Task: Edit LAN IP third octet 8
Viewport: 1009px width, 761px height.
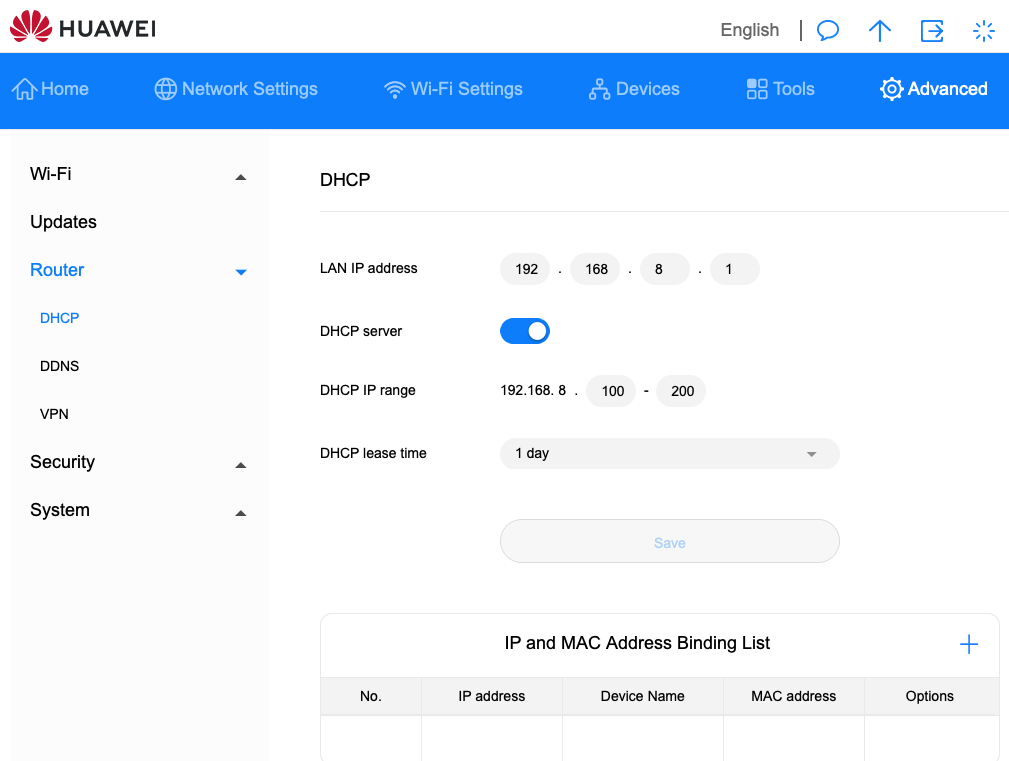Action: [665, 269]
